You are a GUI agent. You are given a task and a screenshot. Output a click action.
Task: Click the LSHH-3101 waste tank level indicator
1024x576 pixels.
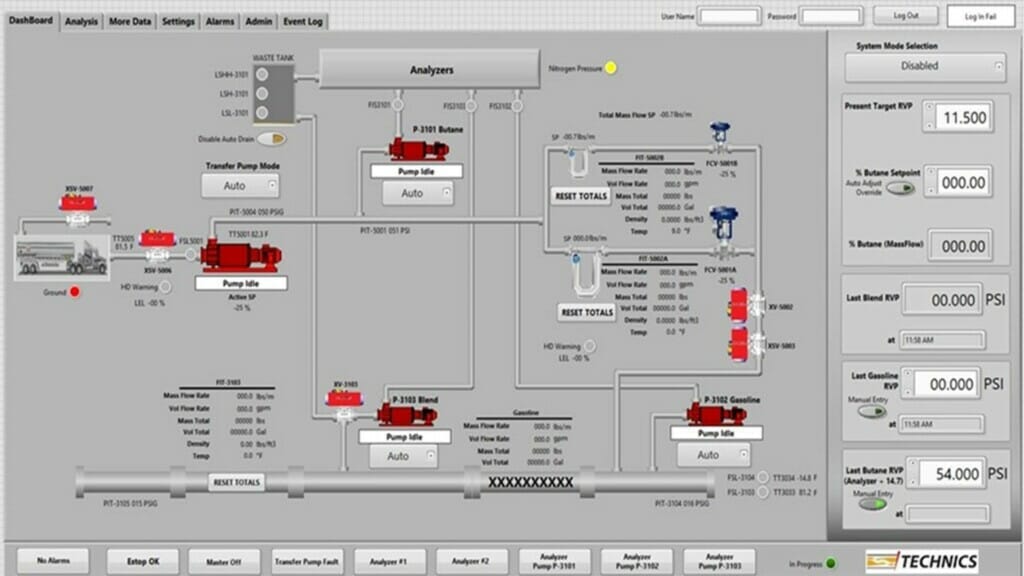pyautogui.click(x=262, y=74)
